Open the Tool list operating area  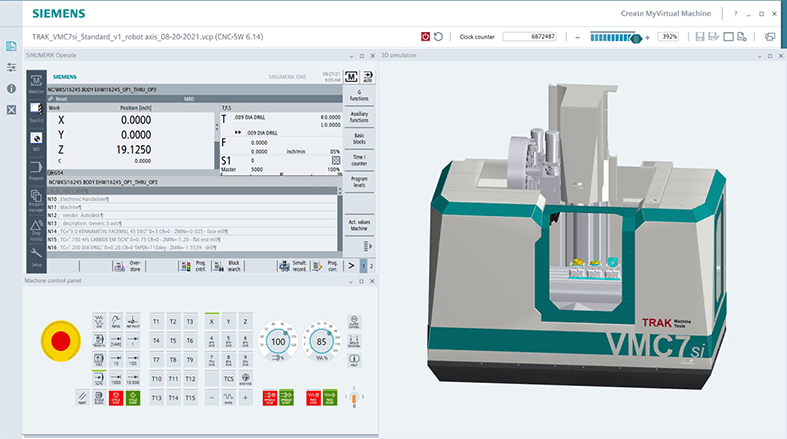click(36, 112)
